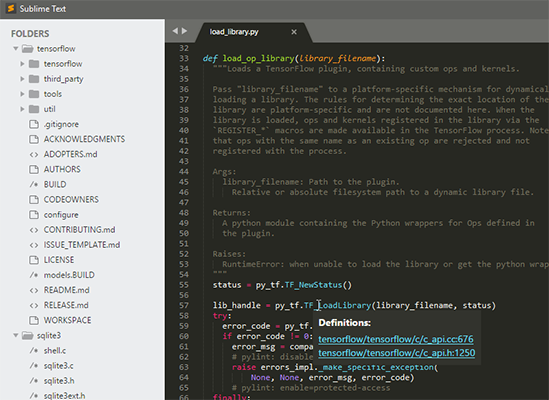Open the AUTHORS file
Image resolution: width=549 pixels, height=400 pixels.
click(62, 169)
